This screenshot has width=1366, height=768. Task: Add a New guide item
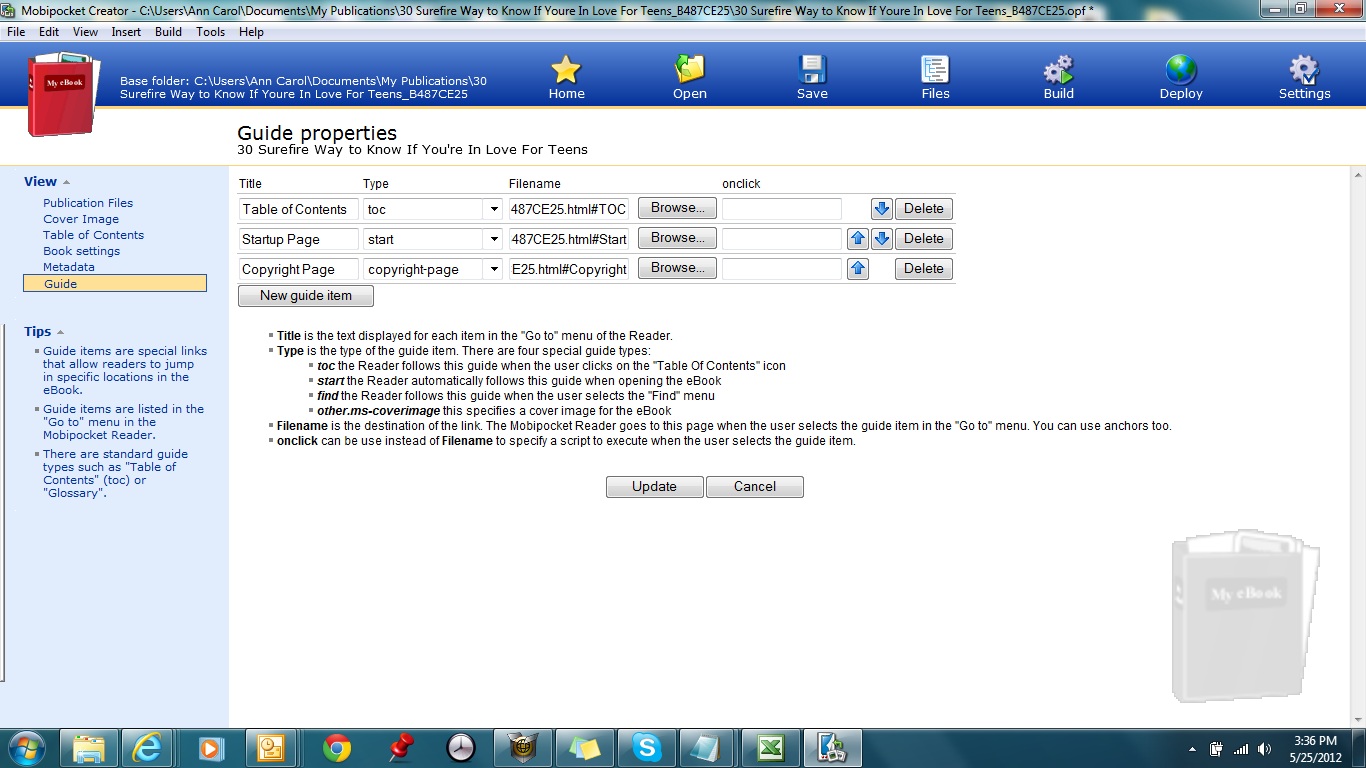tap(306, 296)
